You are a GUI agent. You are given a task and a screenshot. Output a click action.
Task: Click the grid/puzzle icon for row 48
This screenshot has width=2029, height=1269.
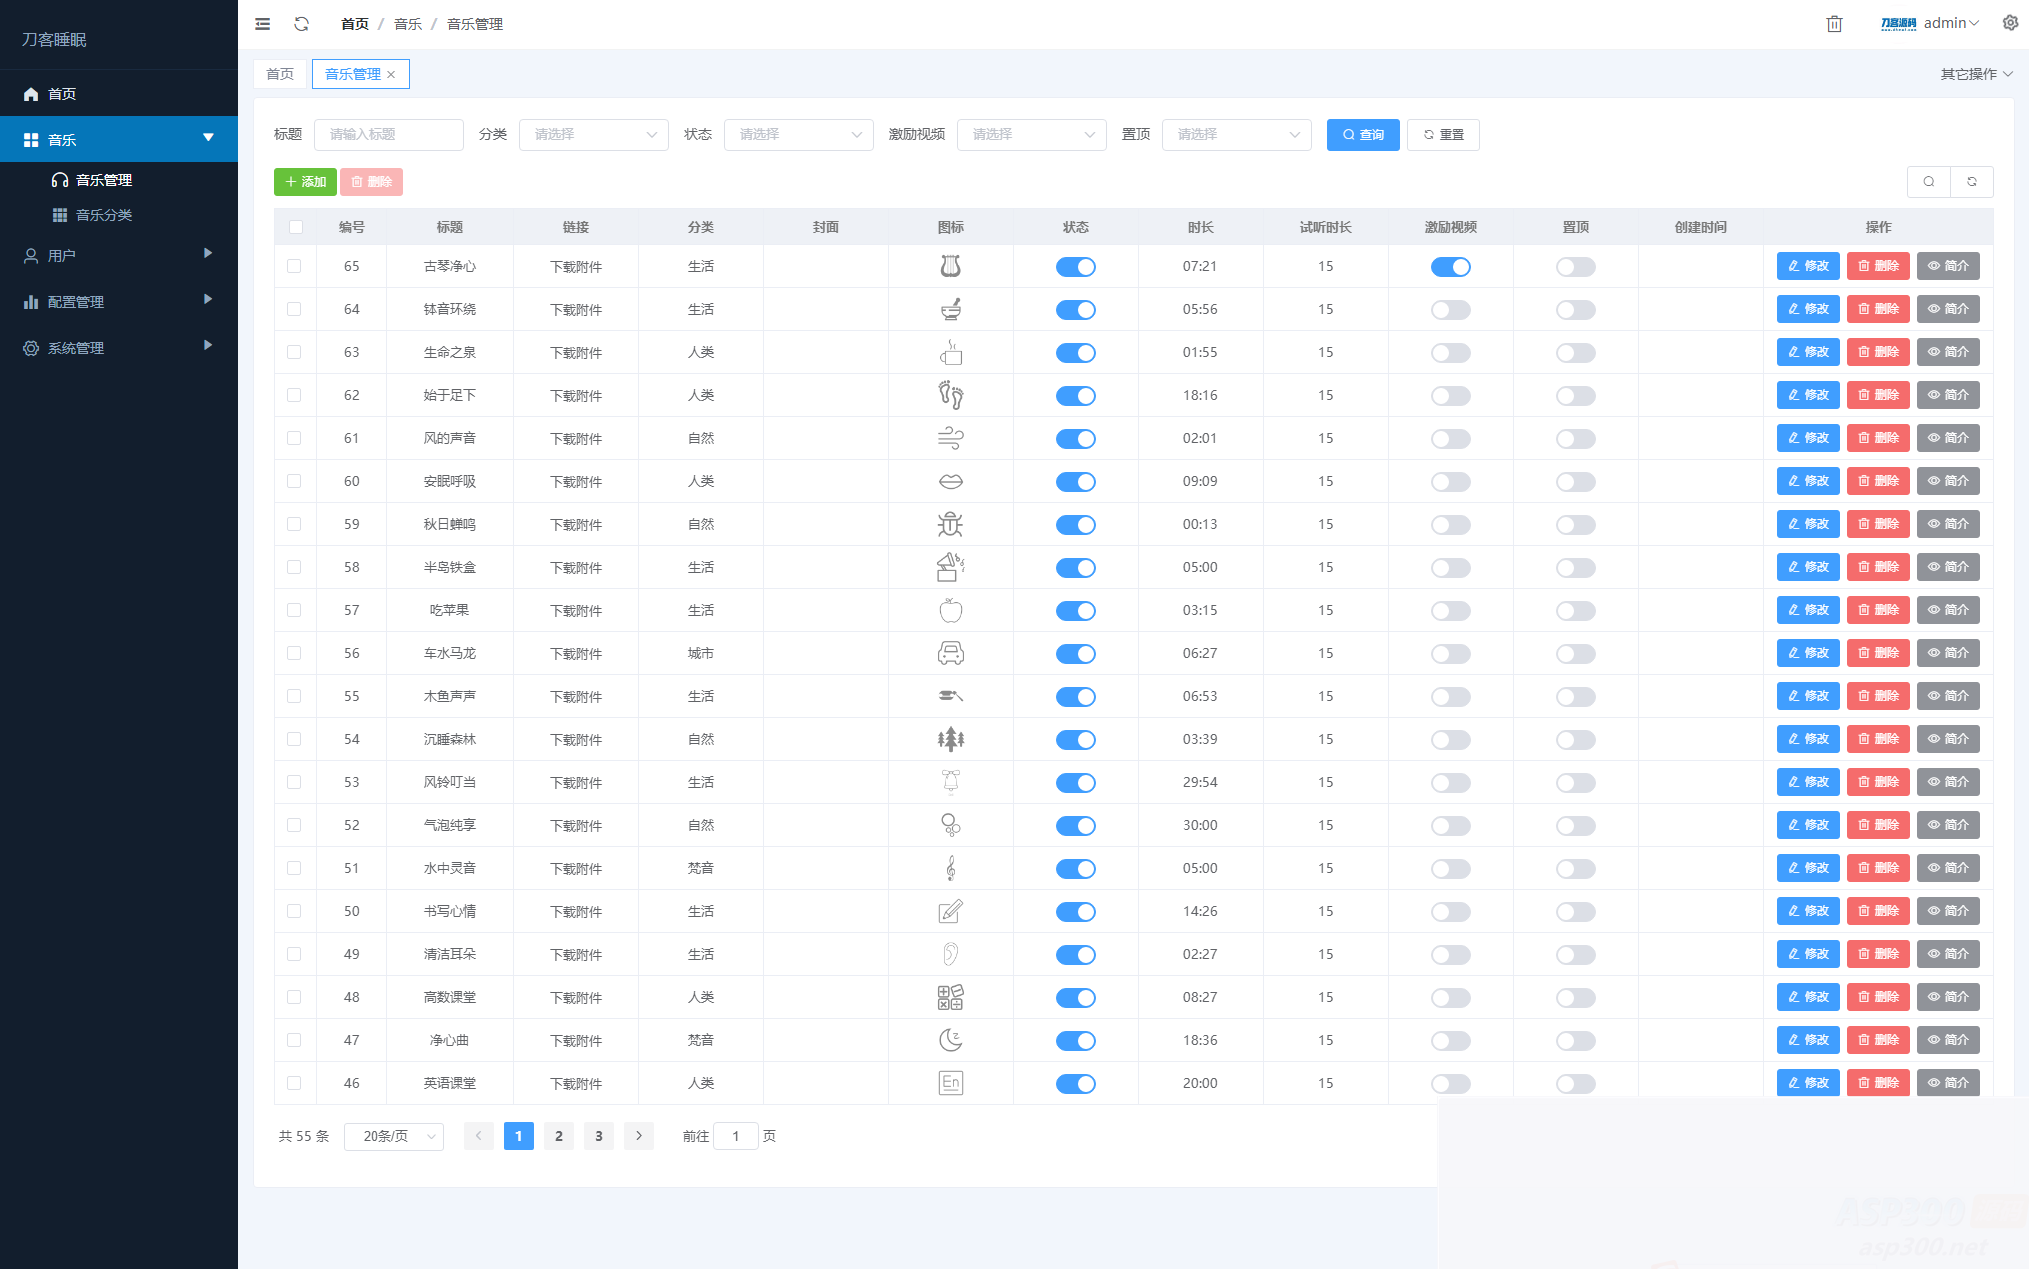[950, 997]
